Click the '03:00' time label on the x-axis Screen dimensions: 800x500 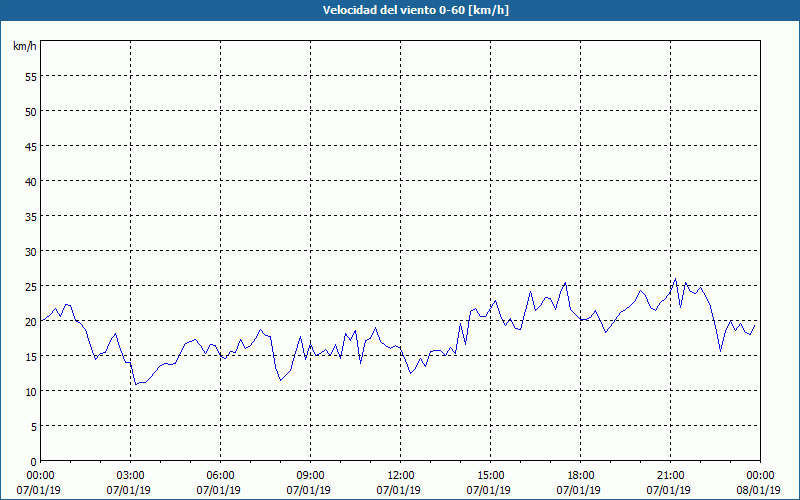131,476
